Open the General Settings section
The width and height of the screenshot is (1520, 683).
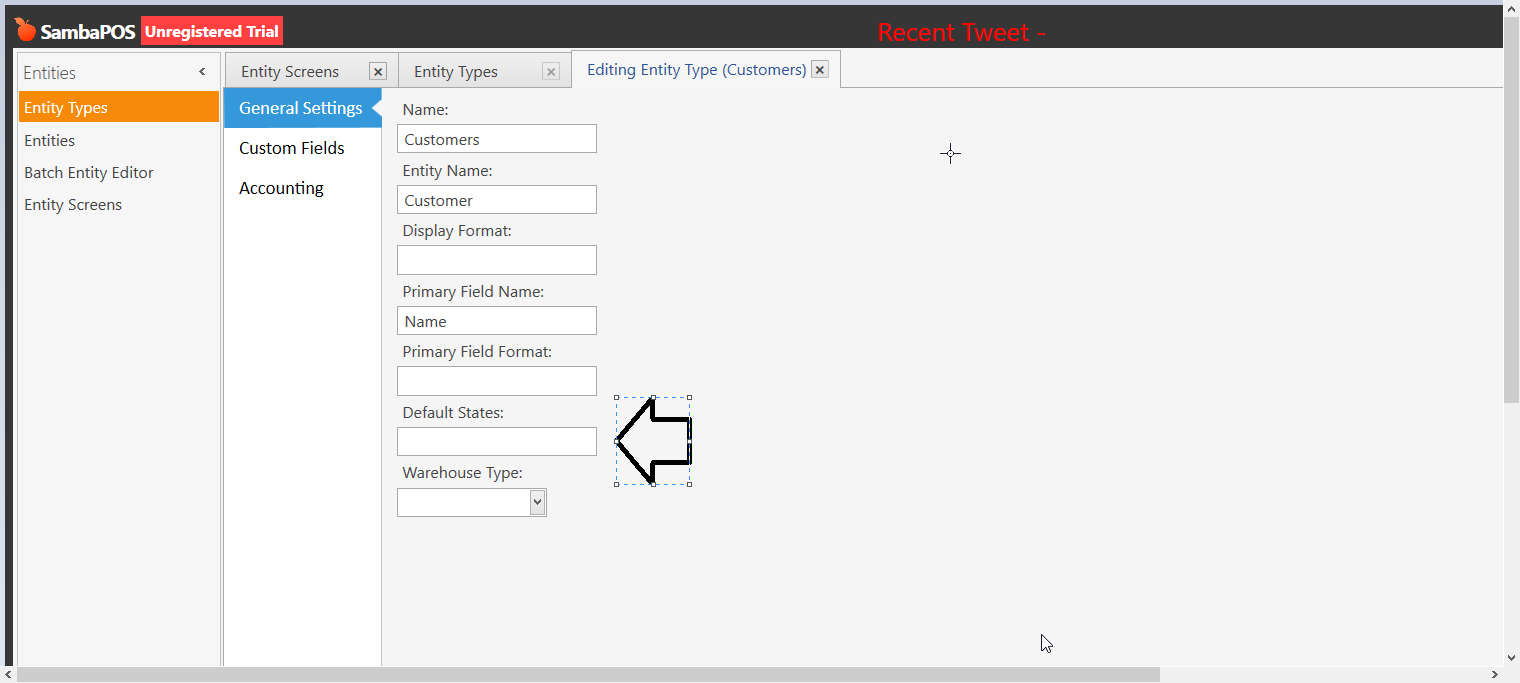(x=301, y=108)
